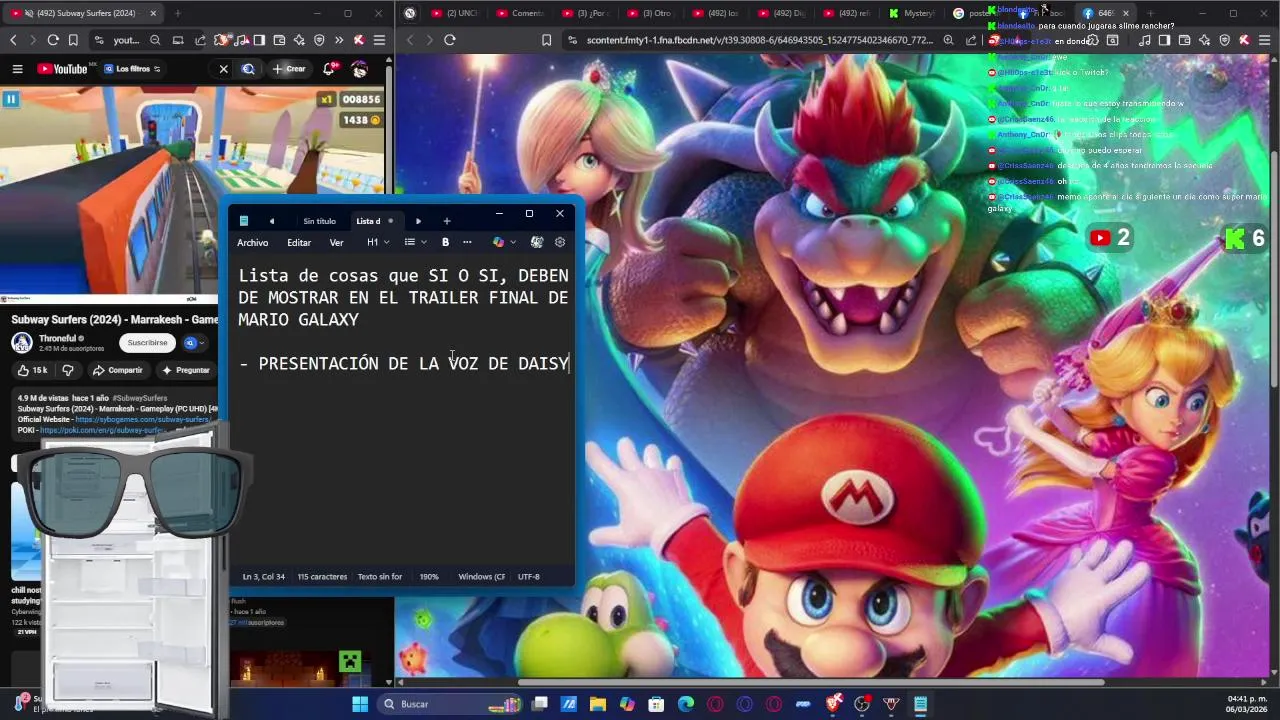
Task: Open the YouTube hamburger guide menu
Action: (x=17, y=69)
